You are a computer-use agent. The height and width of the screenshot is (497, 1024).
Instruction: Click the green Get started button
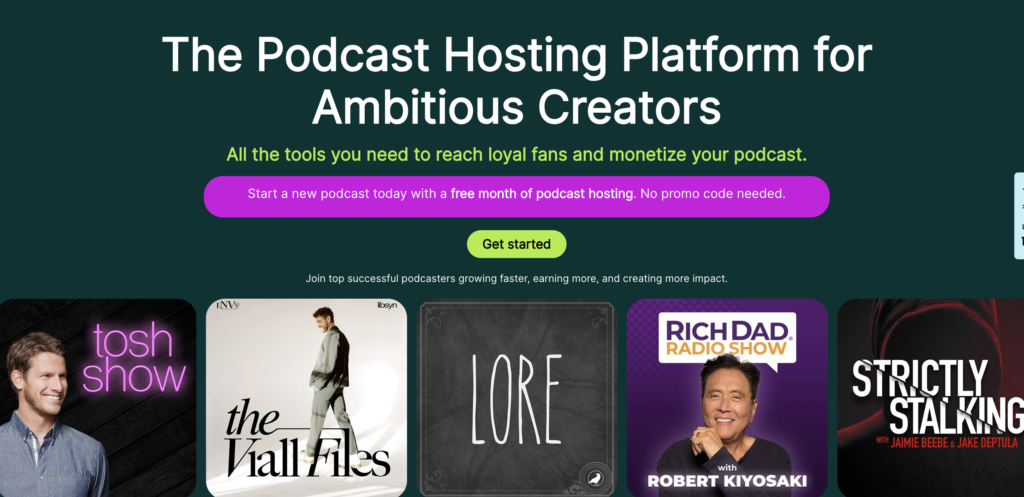[516, 244]
